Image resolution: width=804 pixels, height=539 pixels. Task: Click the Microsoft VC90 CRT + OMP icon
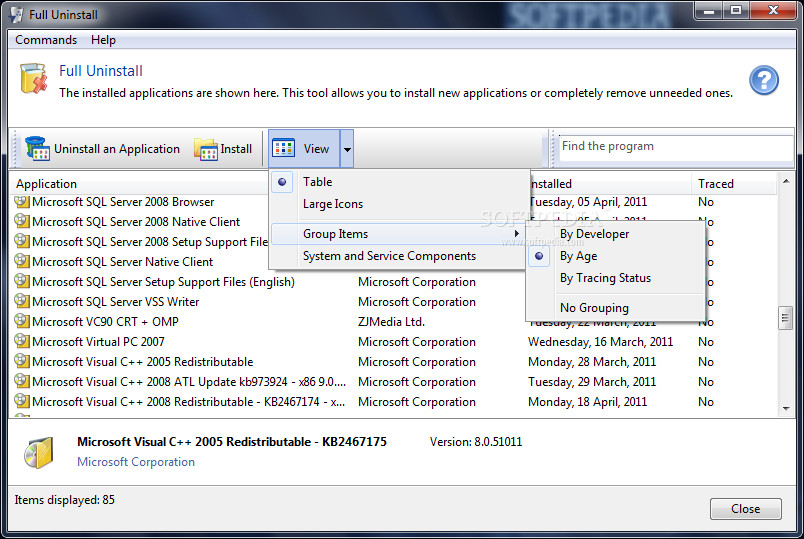22,322
